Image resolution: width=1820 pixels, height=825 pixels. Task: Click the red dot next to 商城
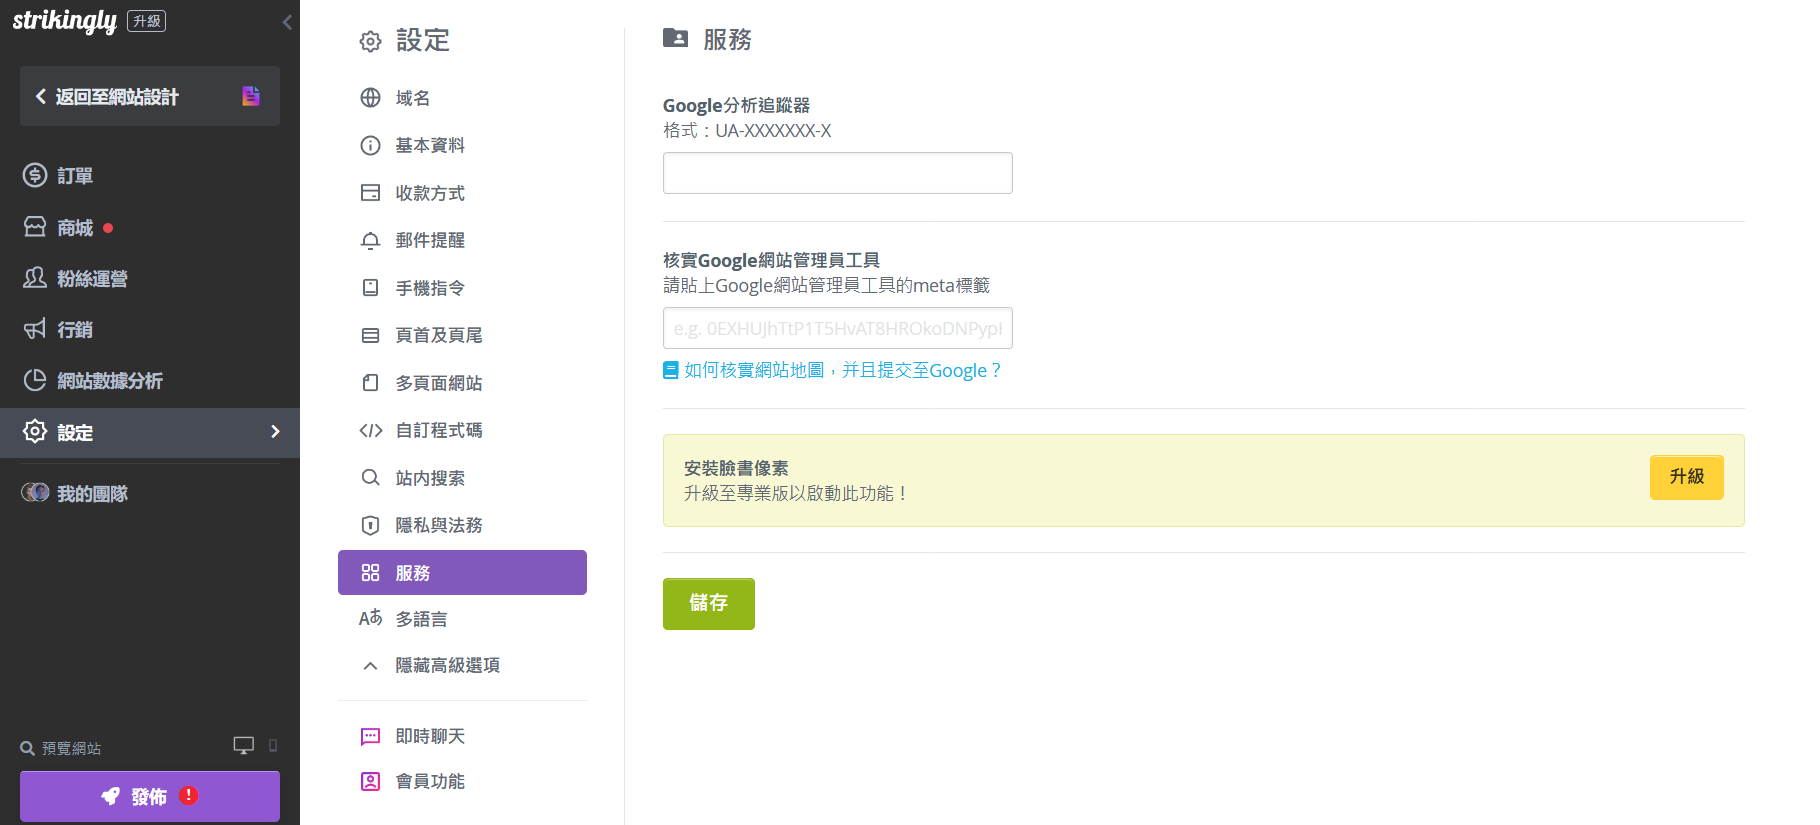coord(108,228)
